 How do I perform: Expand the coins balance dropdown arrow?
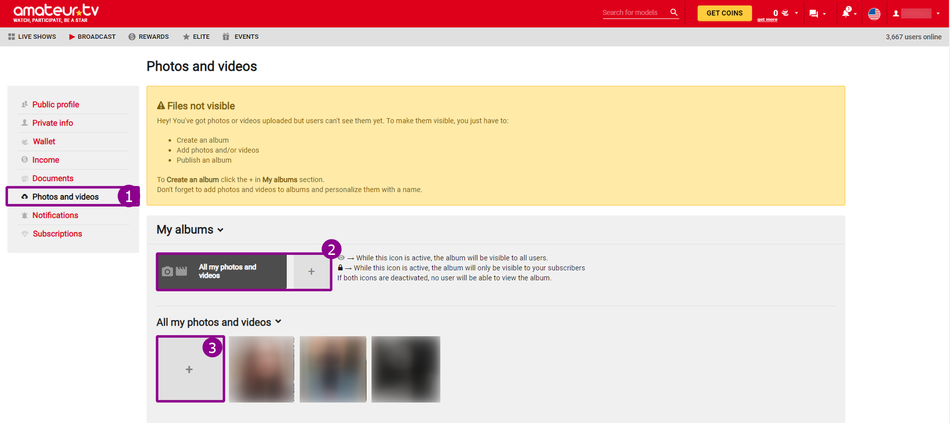797,14
